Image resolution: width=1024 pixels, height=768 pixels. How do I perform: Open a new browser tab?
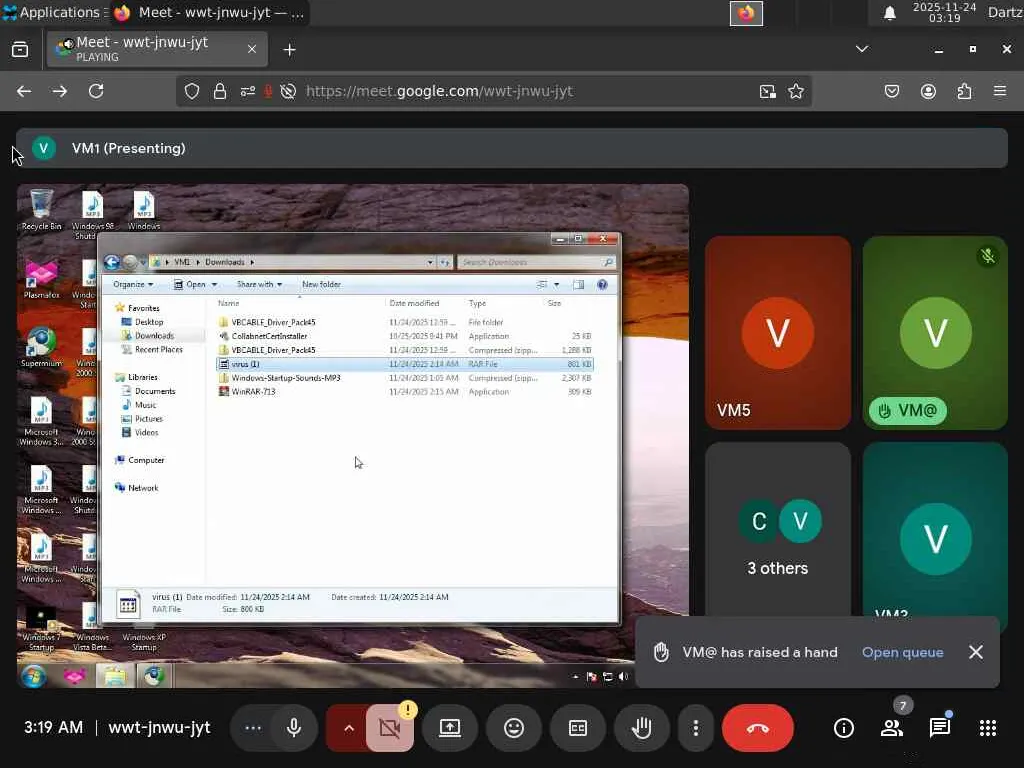(289, 50)
